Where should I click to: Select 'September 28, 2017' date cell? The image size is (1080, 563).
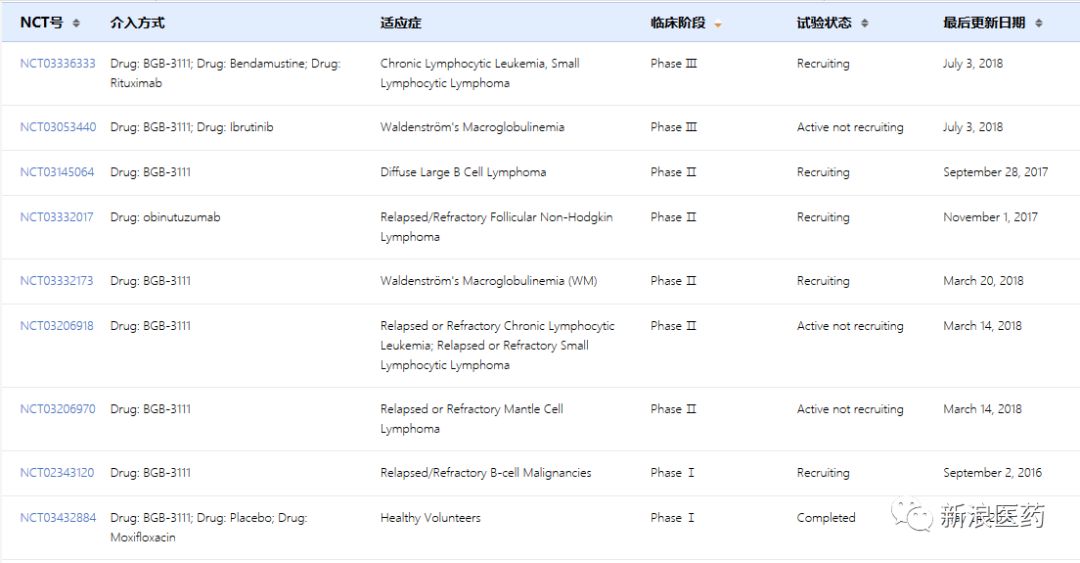995,172
